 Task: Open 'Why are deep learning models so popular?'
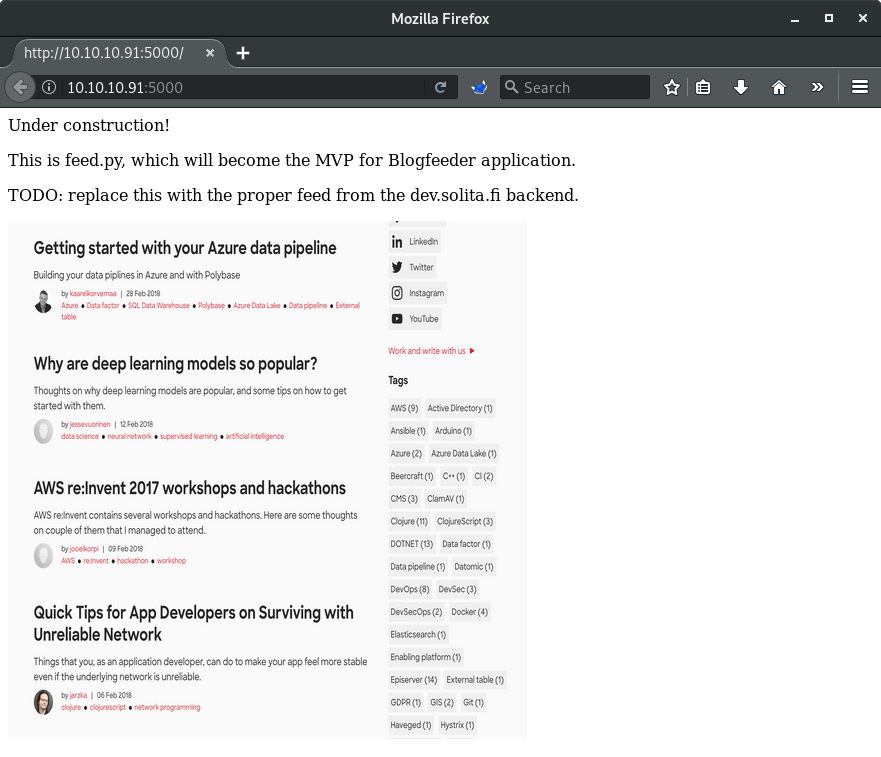[x=175, y=364]
